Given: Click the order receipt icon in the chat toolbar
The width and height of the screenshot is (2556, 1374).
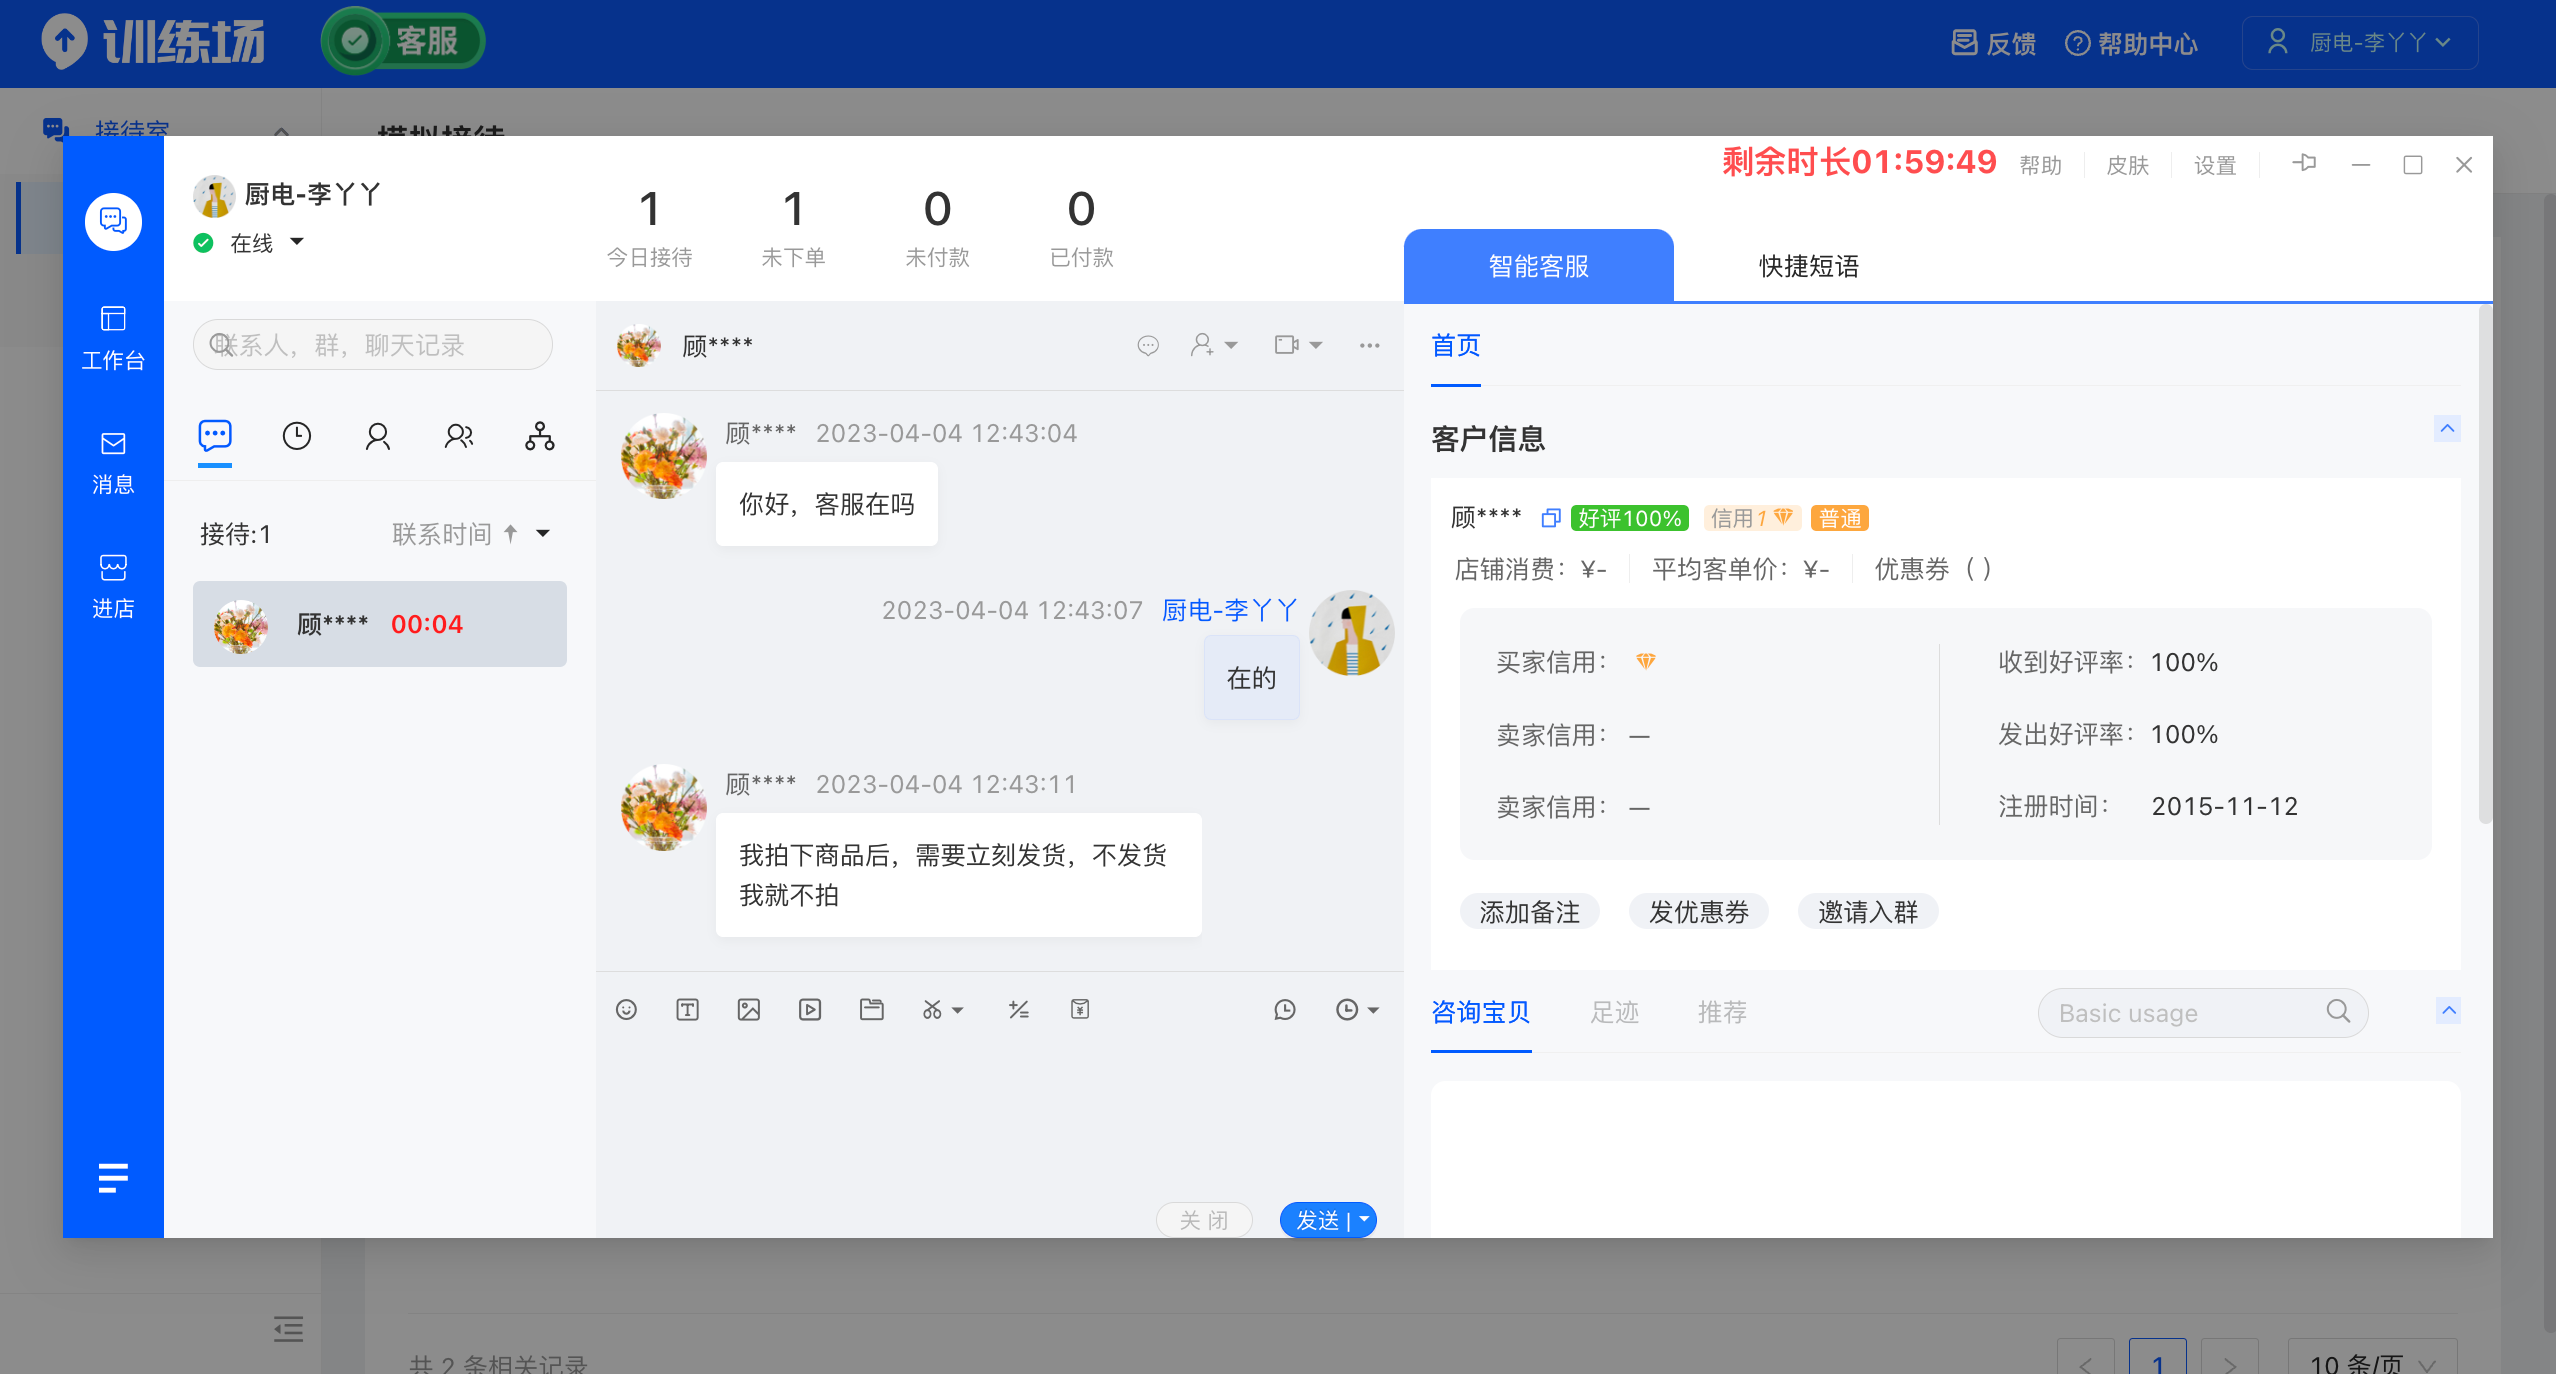Looking at the screenshot, I should 1080,1010.
